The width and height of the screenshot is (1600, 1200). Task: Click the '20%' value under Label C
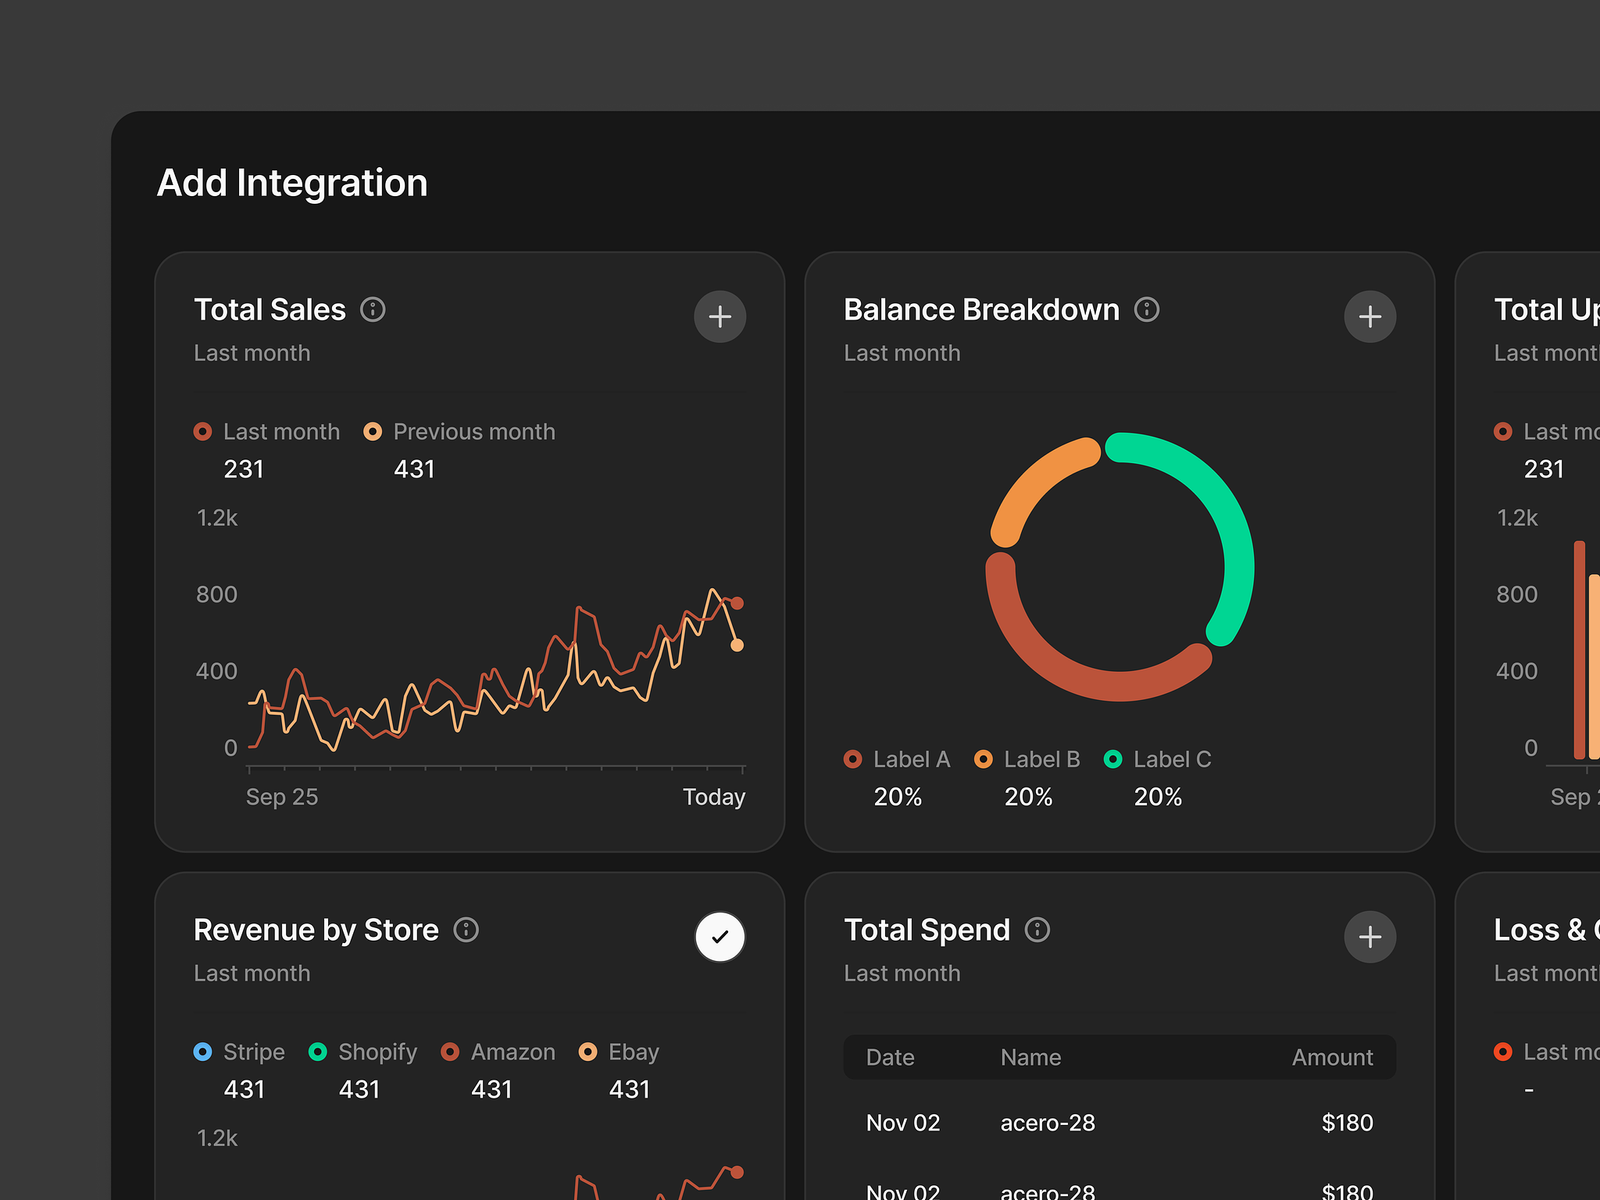[x=1158, y=797]
